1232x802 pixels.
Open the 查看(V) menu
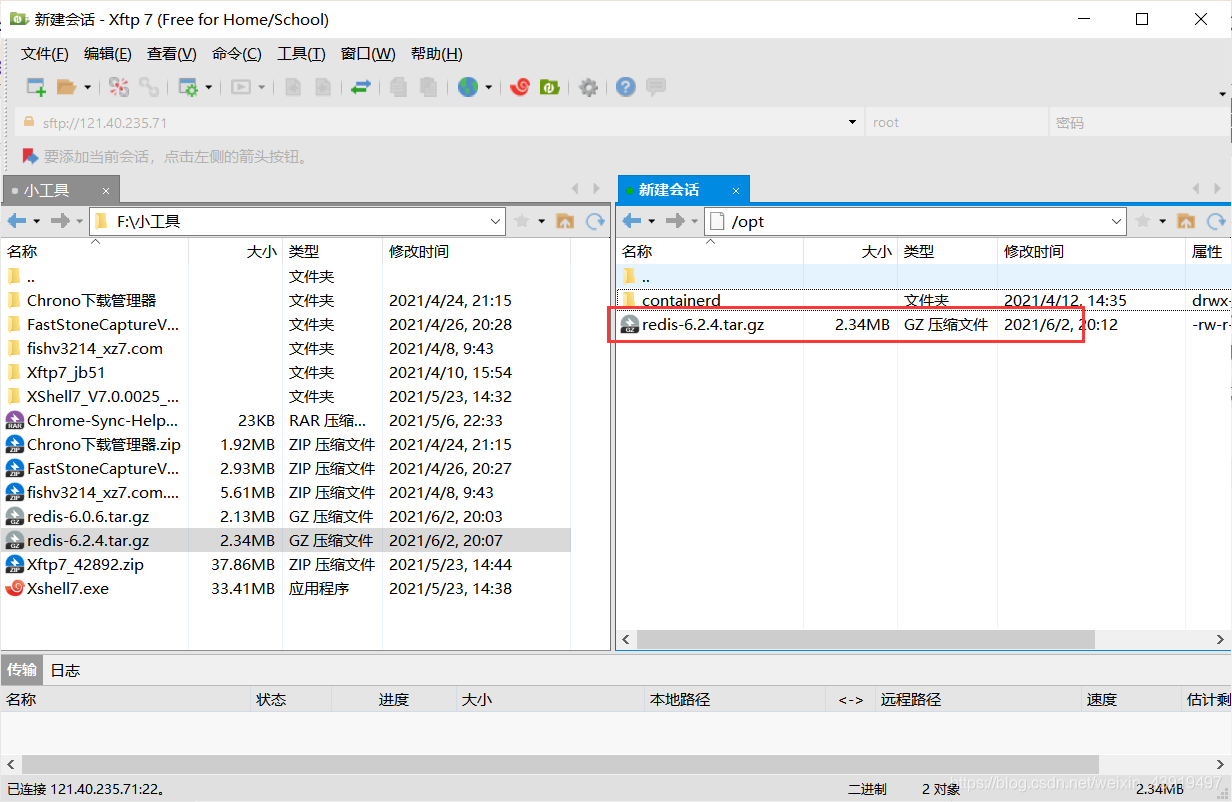point(172,54)
